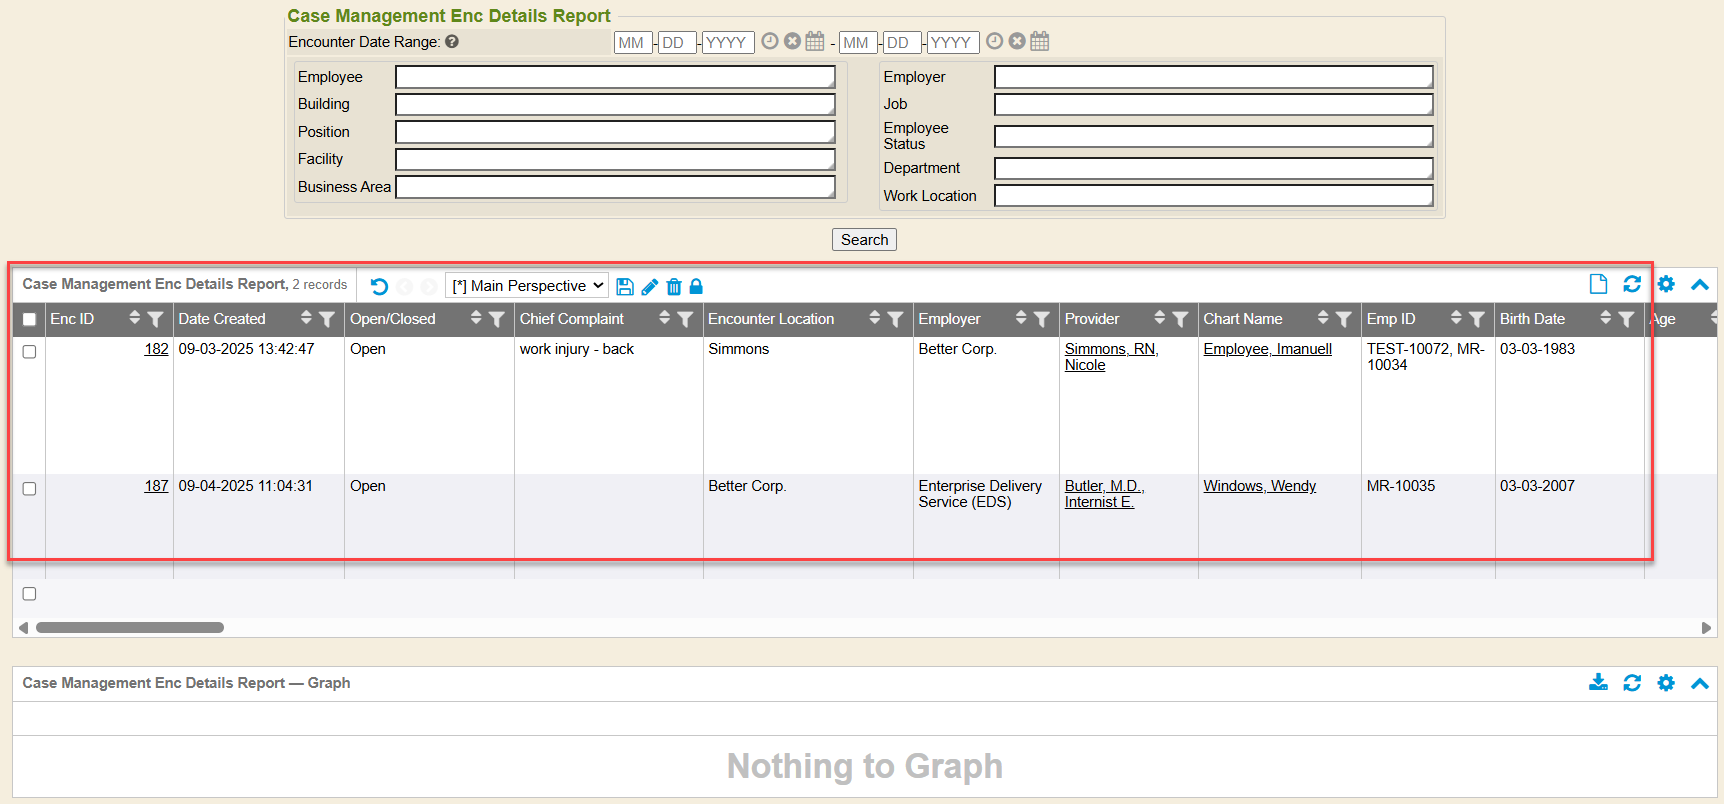Filter the Employer column with the funnel icon
The width and height of the screenshot is (1724, 804).
[1042, 319]
